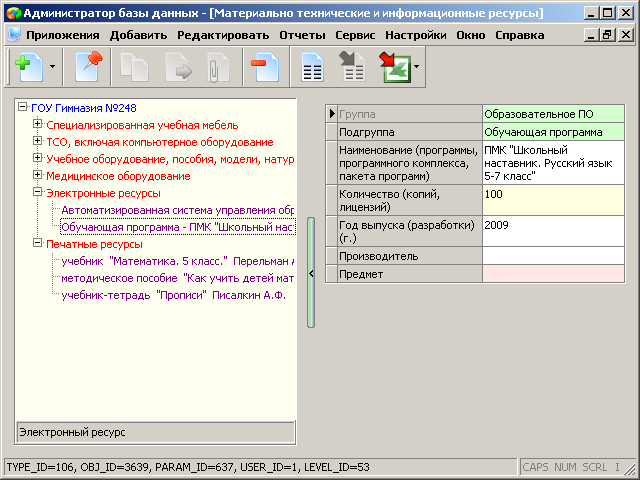This screenshot has height=480, width=640.
Task: Expand Учебное оборудование, пособия node
Action: [38, 158]
